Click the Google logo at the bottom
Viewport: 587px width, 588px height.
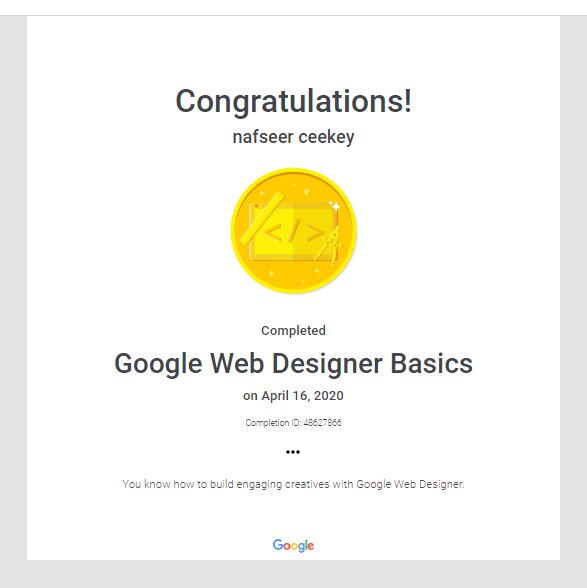coord(293,546)
